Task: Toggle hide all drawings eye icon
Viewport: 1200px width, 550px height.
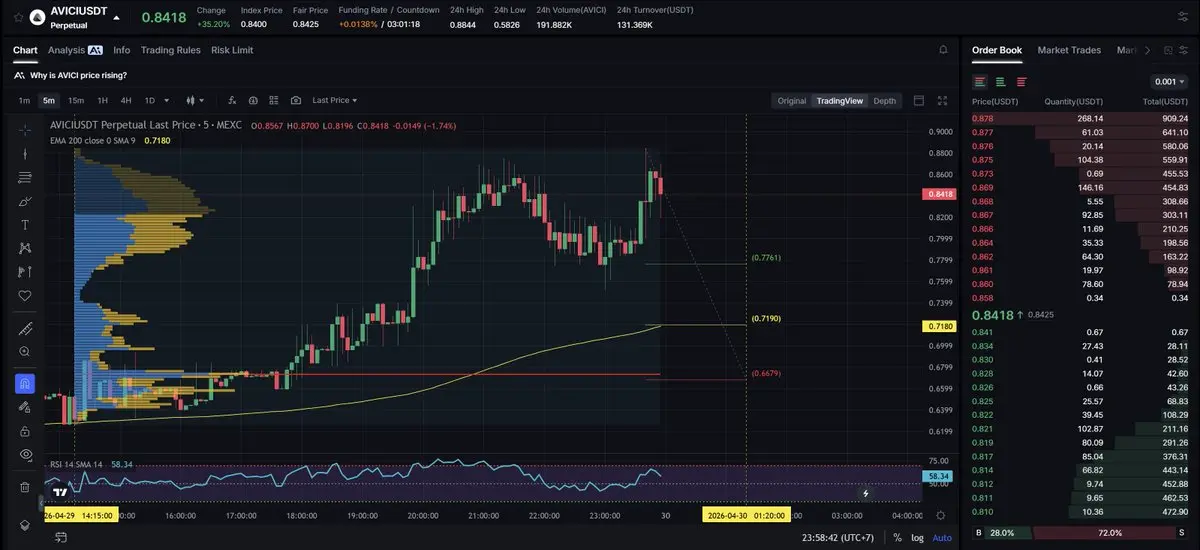Action: (25, 455)
